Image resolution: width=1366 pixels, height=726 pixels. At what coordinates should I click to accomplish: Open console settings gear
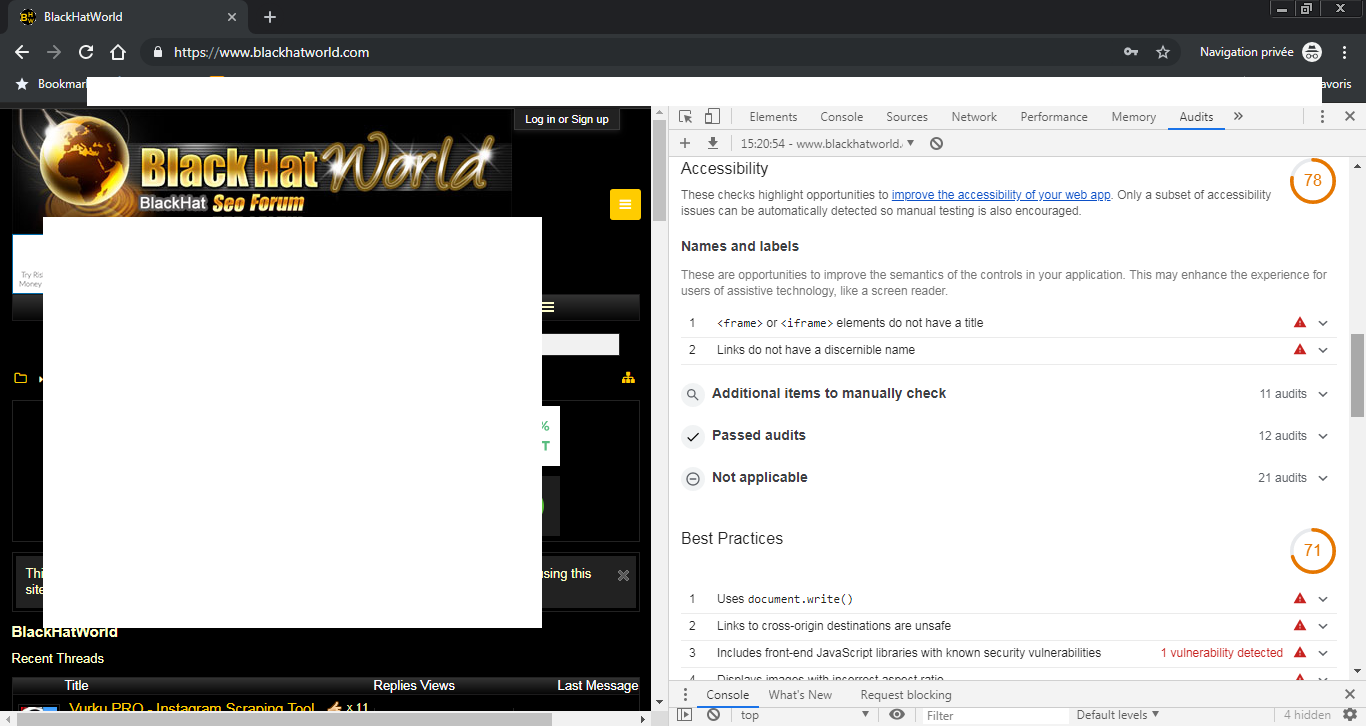pos(1349,715)
